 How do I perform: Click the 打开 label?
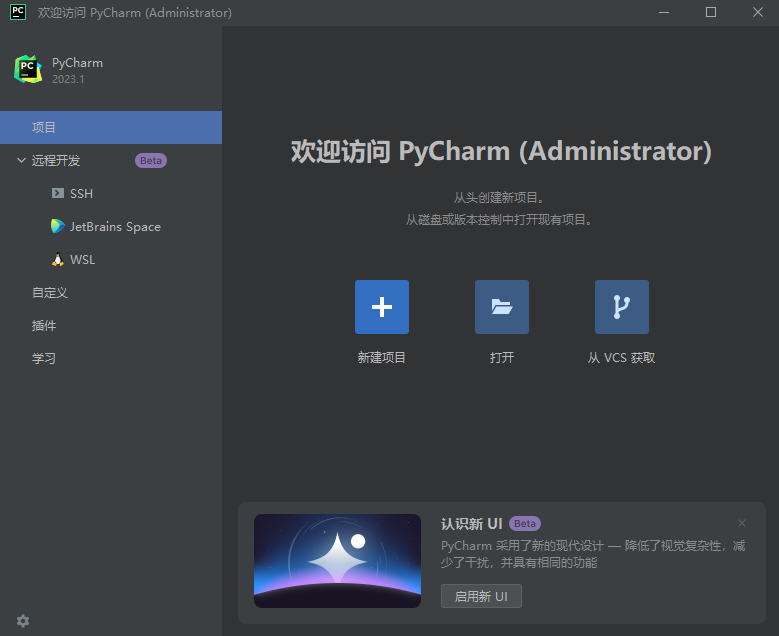pyautogui.click(x=502, y=357)
